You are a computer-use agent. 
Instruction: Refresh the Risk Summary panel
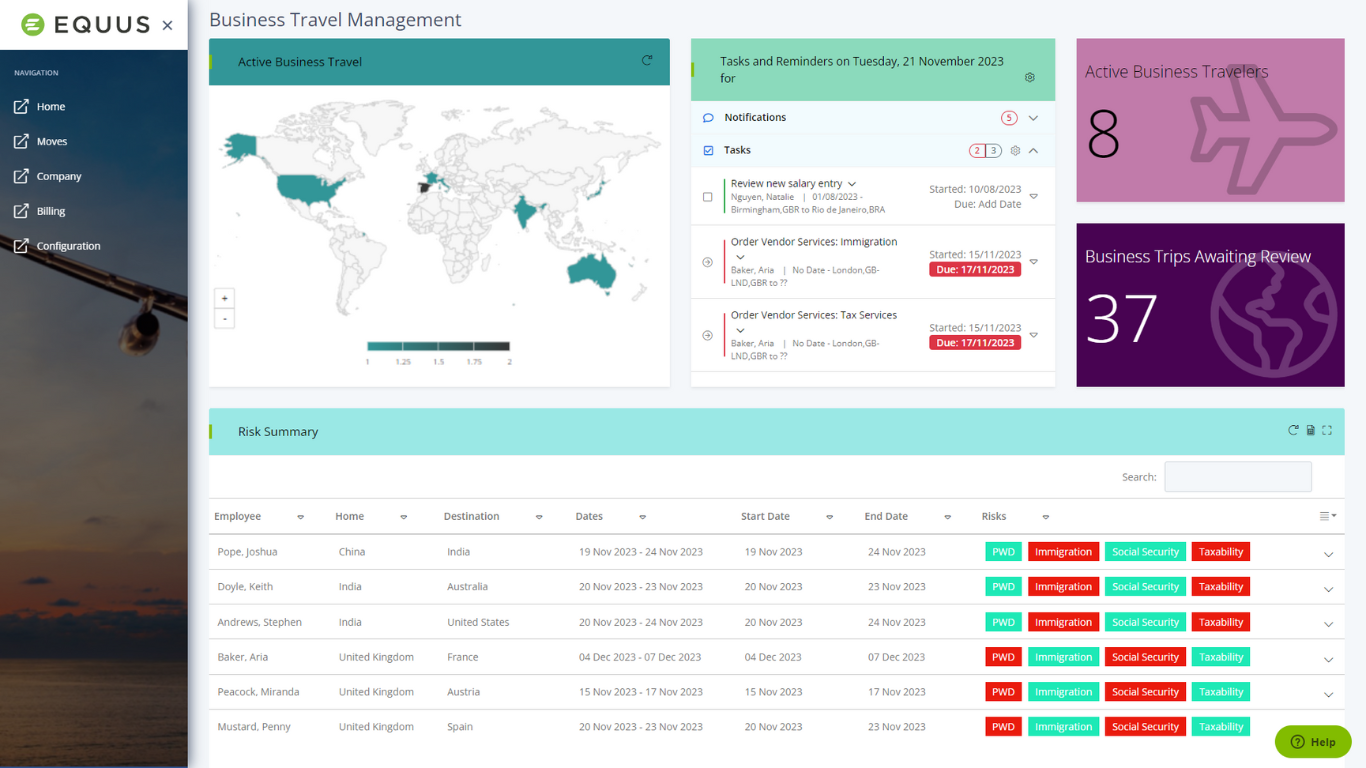(x=1293, y=431)
